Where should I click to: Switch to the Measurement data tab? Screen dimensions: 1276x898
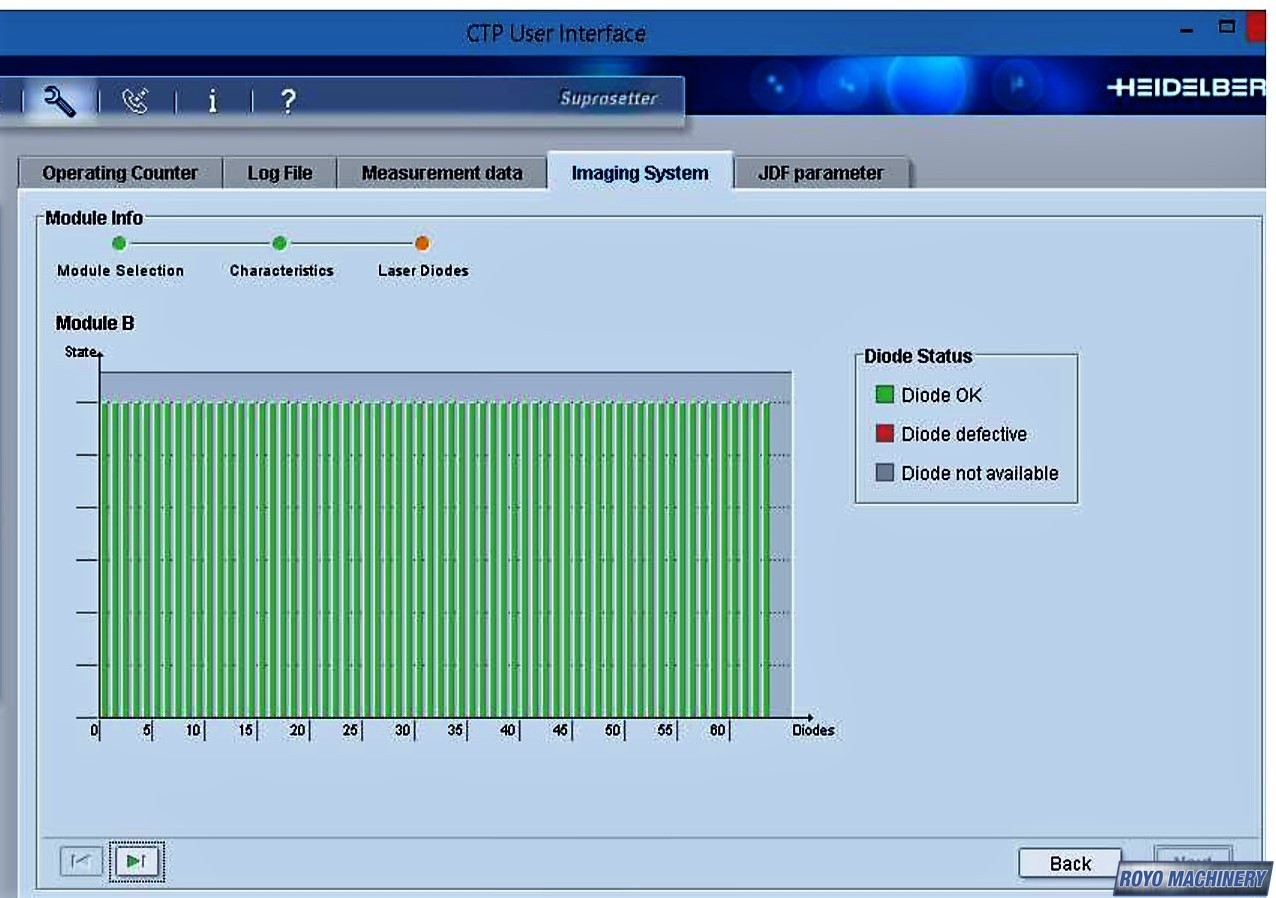tap(442, 173)
